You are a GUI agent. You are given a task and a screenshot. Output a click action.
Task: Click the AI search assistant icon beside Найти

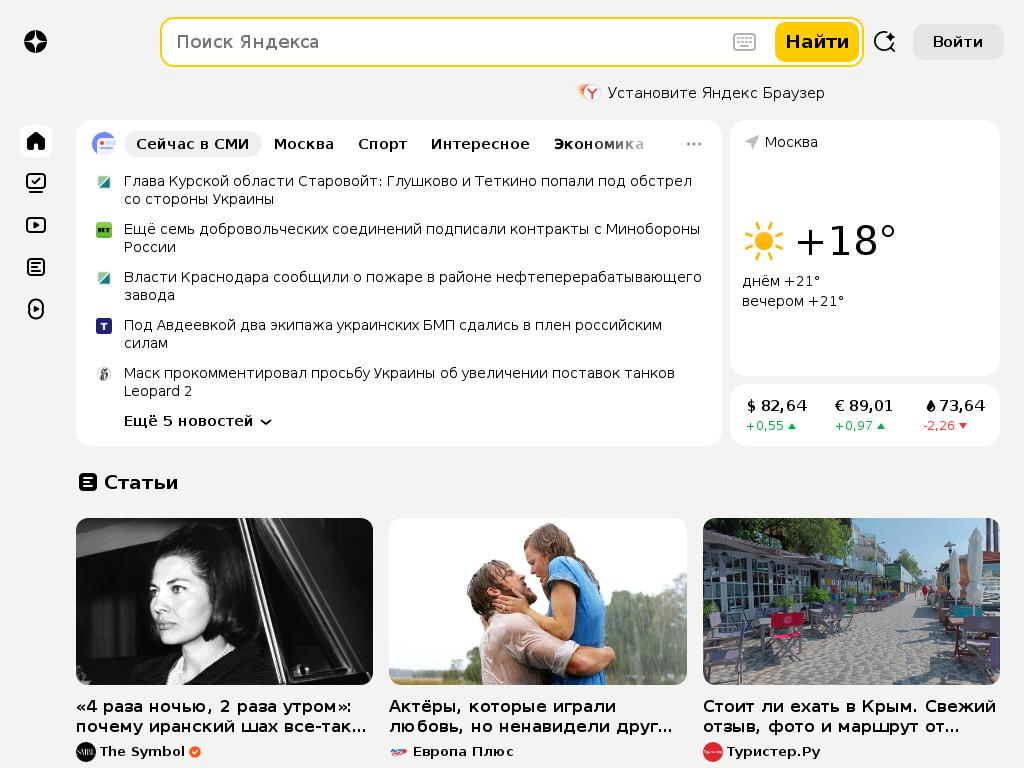pos(884,42)
